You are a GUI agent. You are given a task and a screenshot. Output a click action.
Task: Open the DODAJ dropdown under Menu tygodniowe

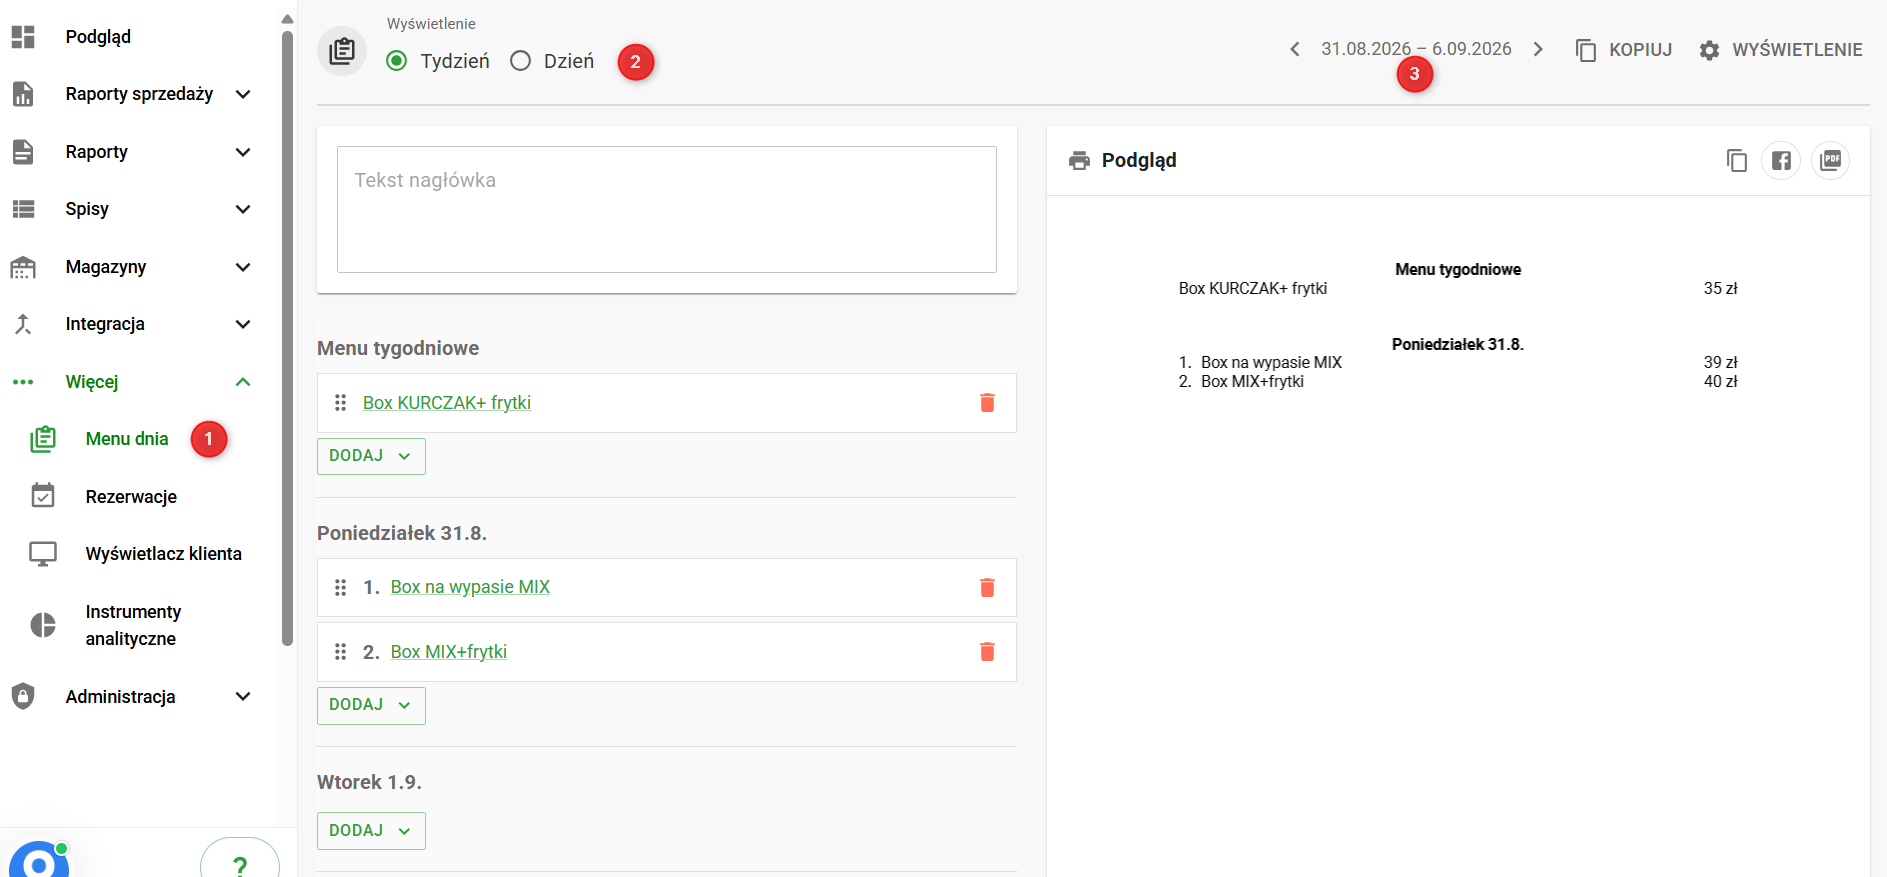(x=371, y=456)
